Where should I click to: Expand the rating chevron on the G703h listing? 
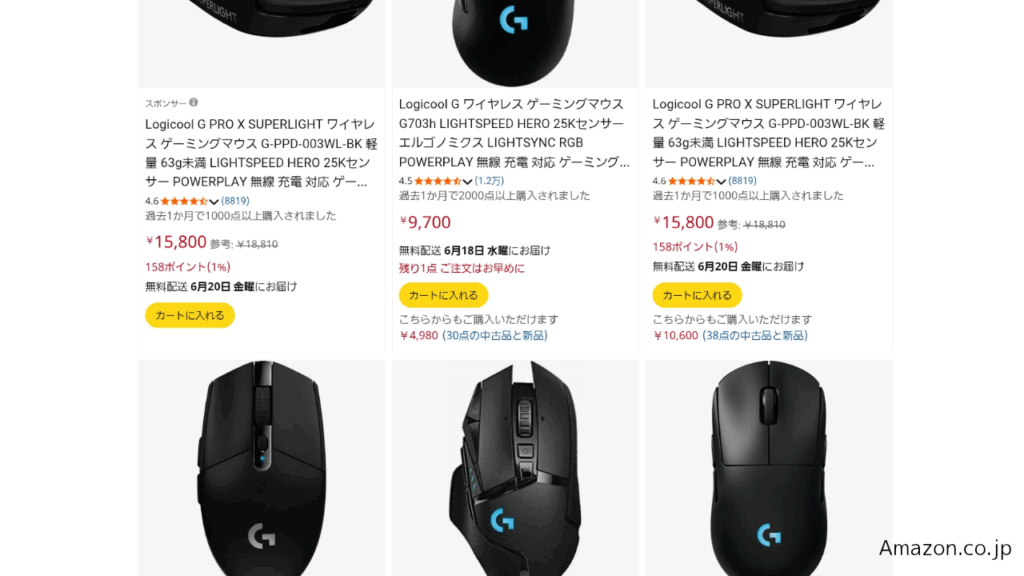tap(468, 182)
